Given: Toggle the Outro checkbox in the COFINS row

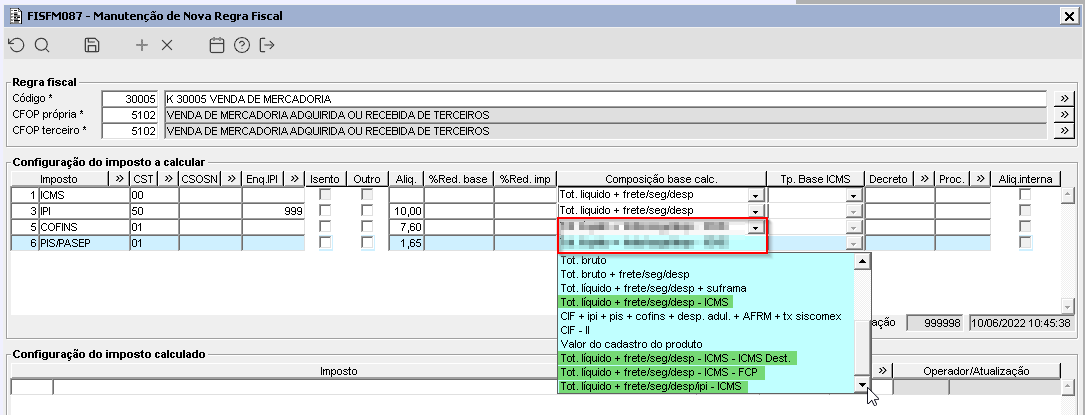Looking at the screenshot, I should pos(367,227).
